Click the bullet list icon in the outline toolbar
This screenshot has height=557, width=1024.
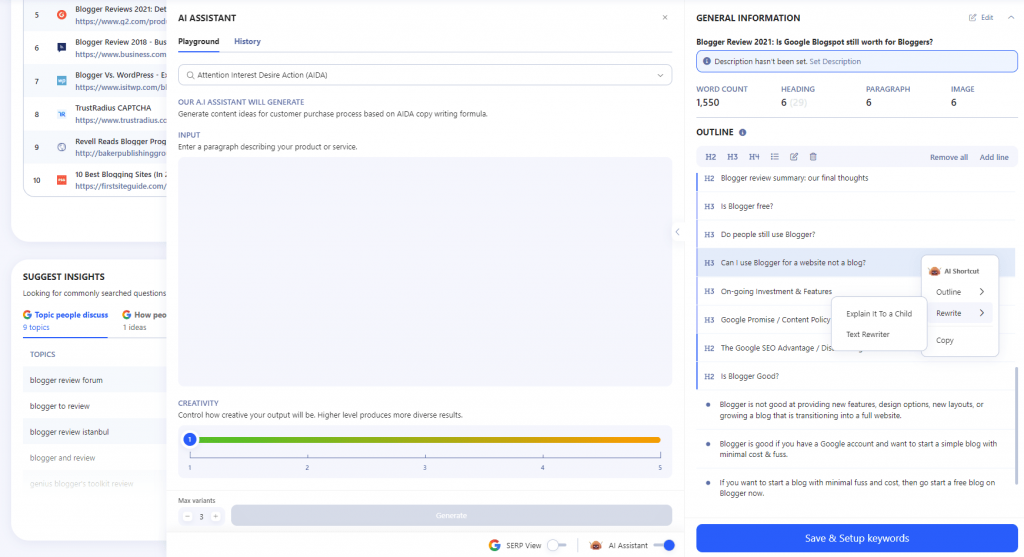pyautogui.click(x=775, y=157)
